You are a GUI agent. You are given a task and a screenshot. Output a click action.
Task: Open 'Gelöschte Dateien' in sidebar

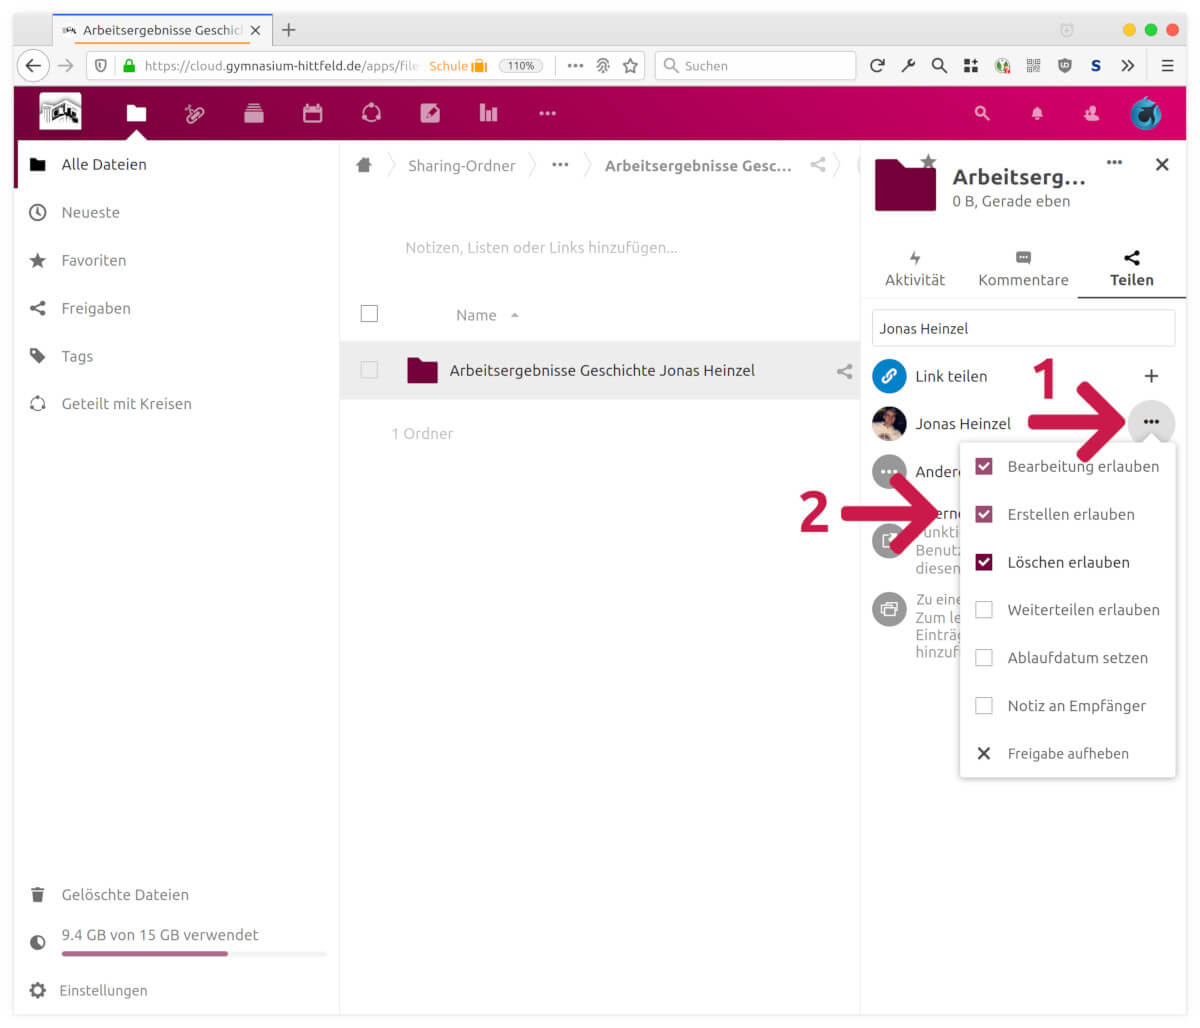pos(125,895)
